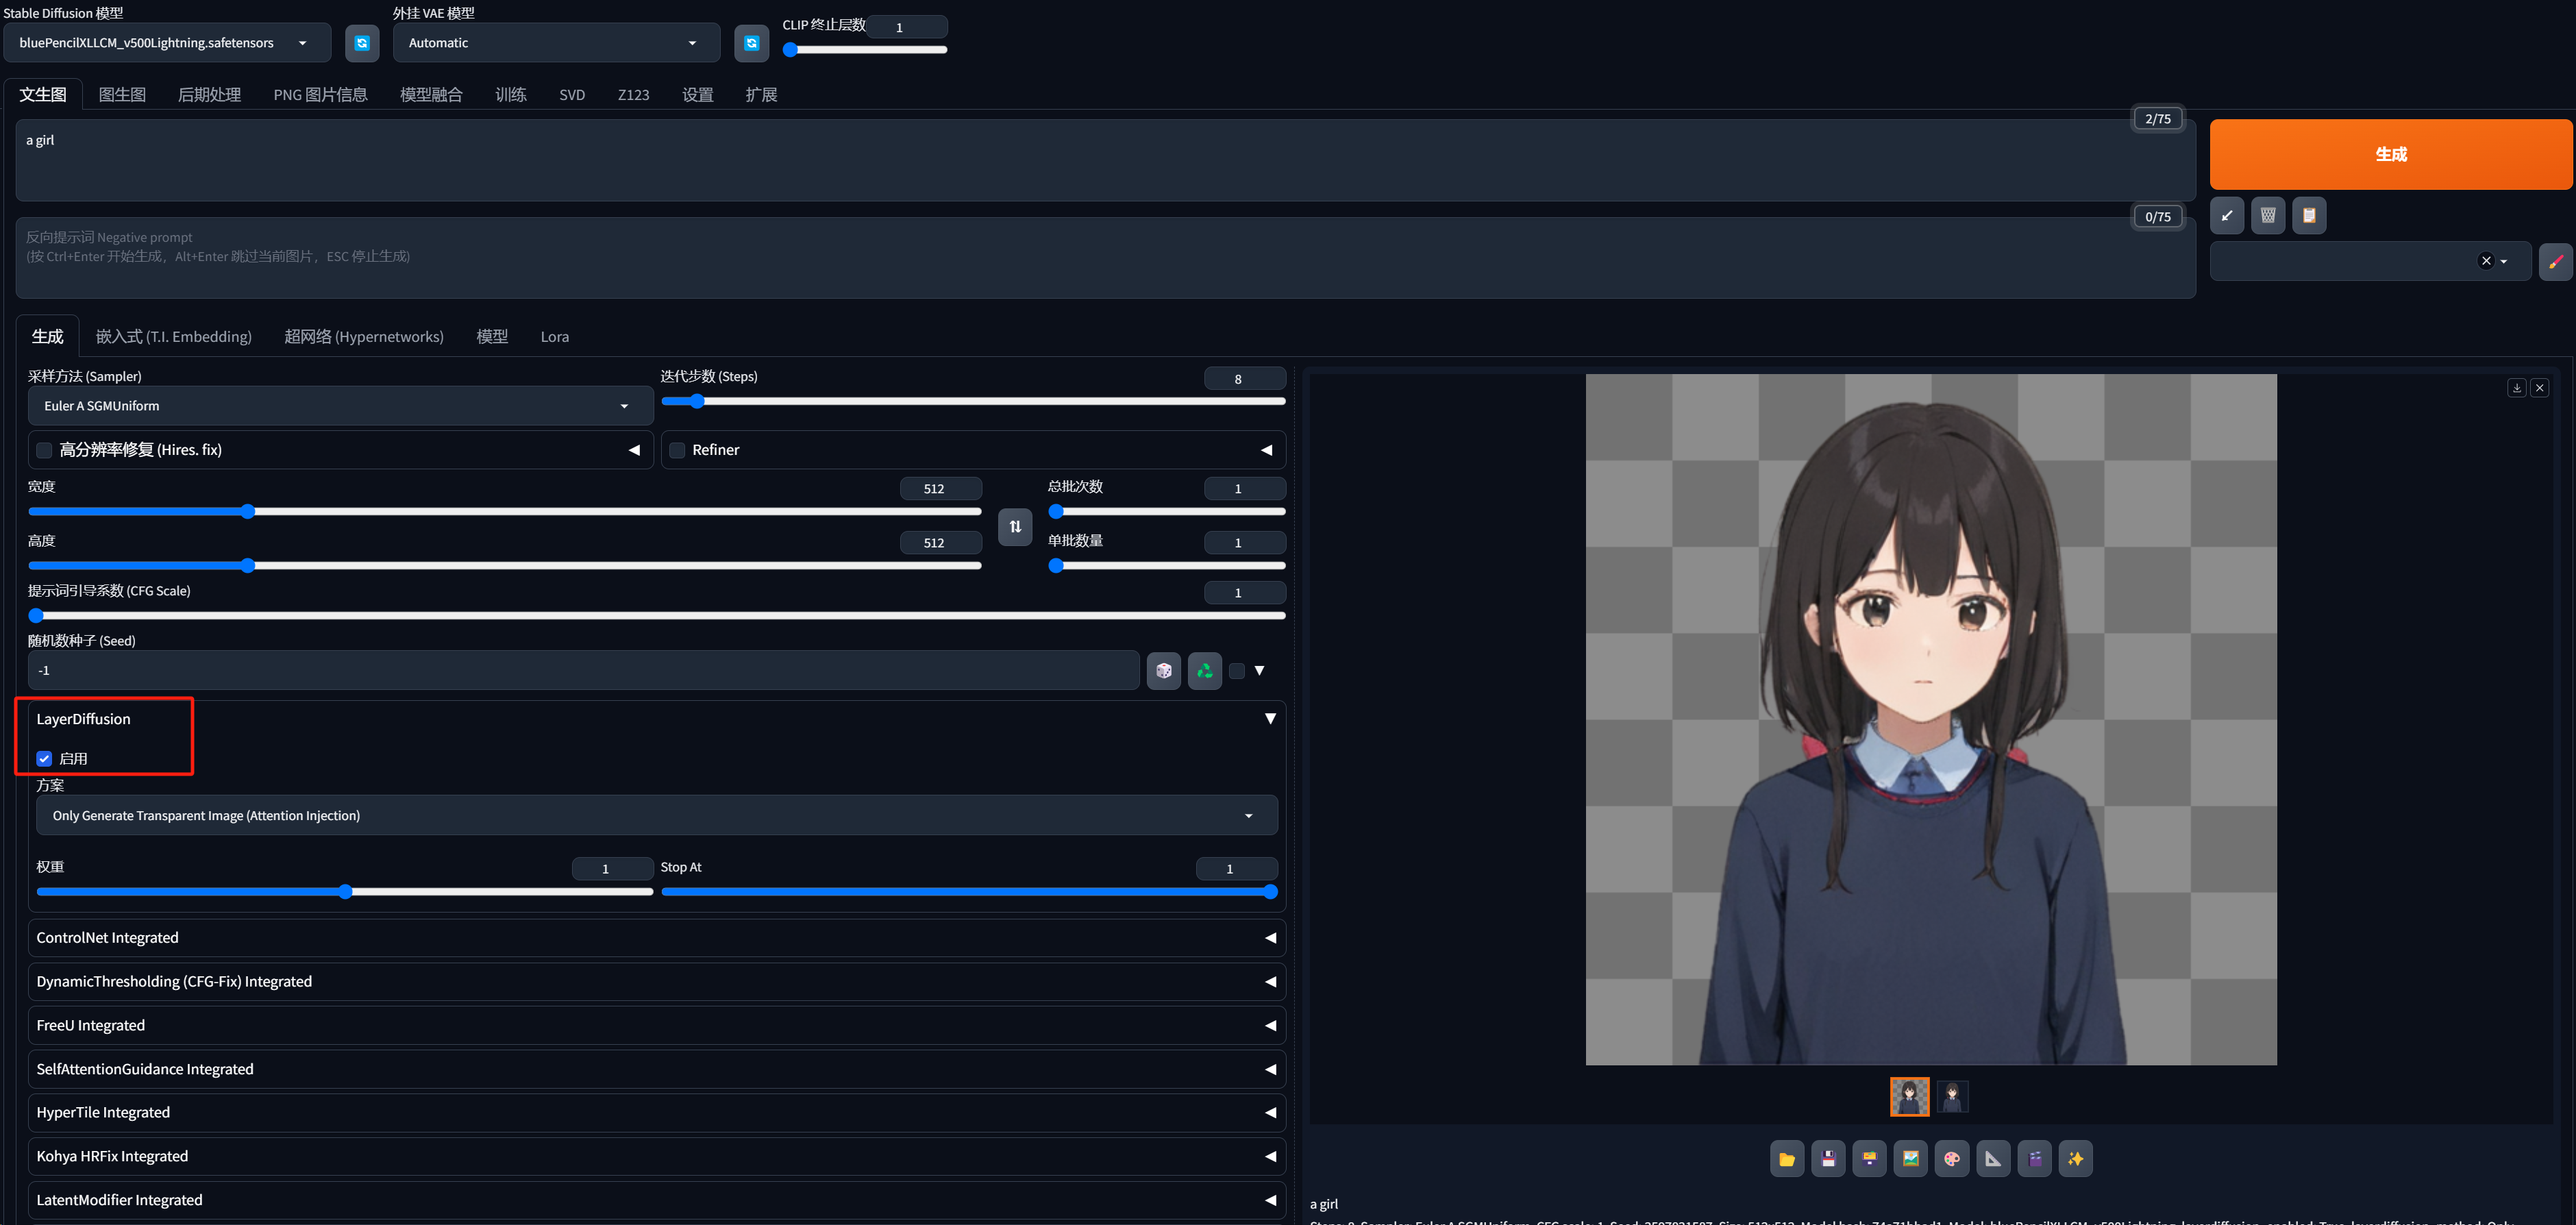Send image to inpaint via palette icon

pos(1951,1159)
